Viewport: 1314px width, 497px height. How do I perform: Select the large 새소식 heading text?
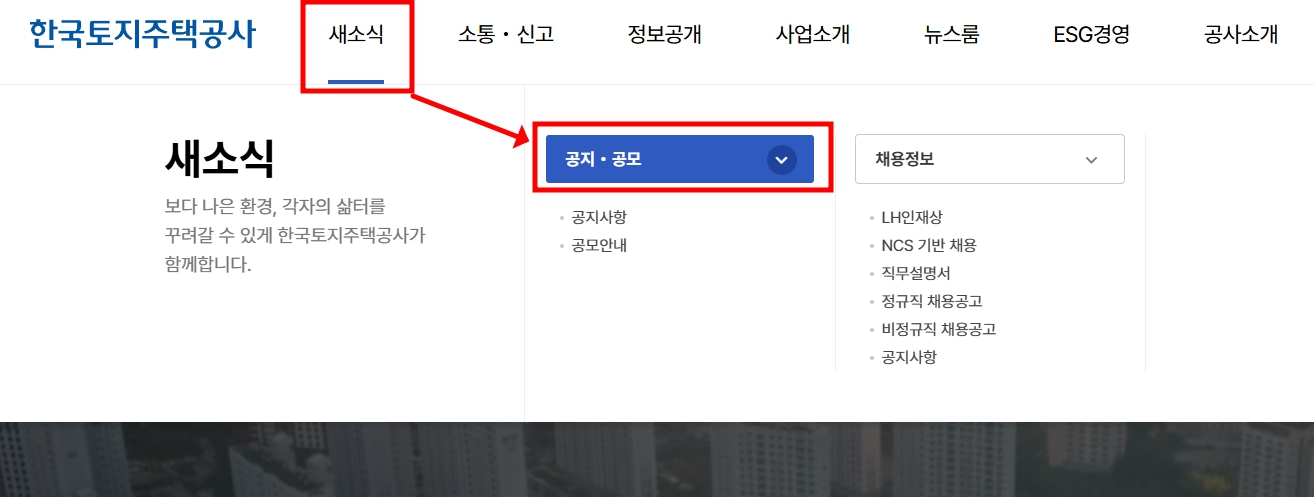click(219, 159)
